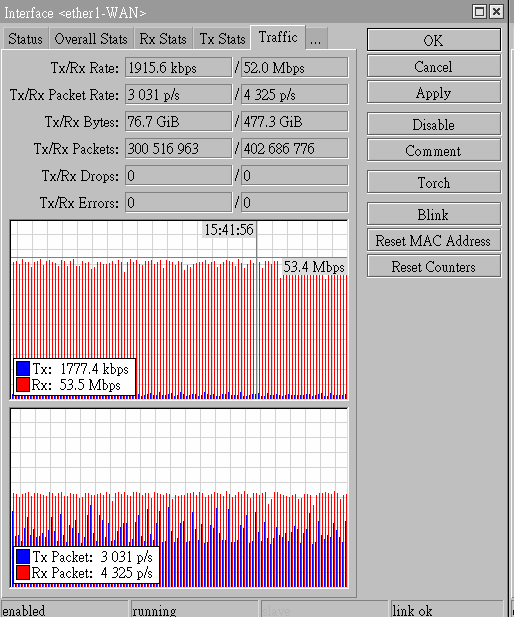Click the Rx Errors value field
514x617 pixels.
coord(294,203)
